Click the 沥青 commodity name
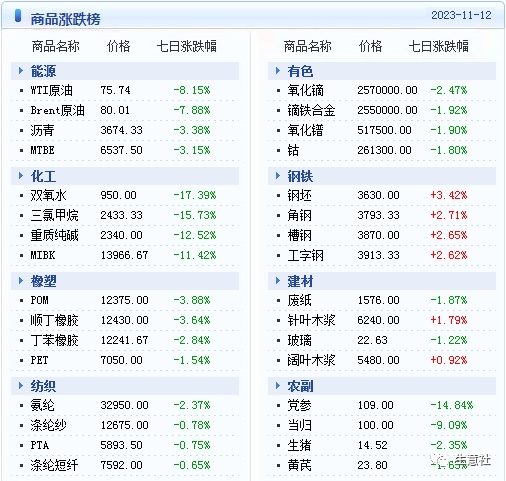 [x=42, y=130]
